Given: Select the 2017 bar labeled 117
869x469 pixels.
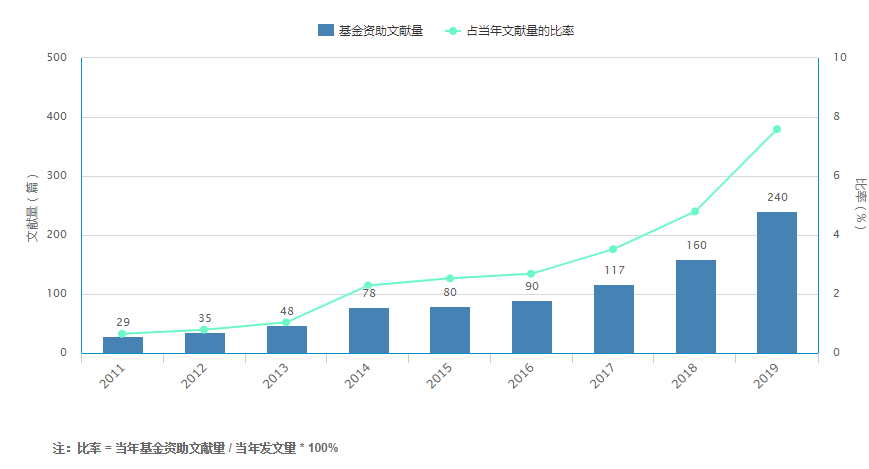Looking at the screenshot, I should pyautogui.click(x=614, y=319).
